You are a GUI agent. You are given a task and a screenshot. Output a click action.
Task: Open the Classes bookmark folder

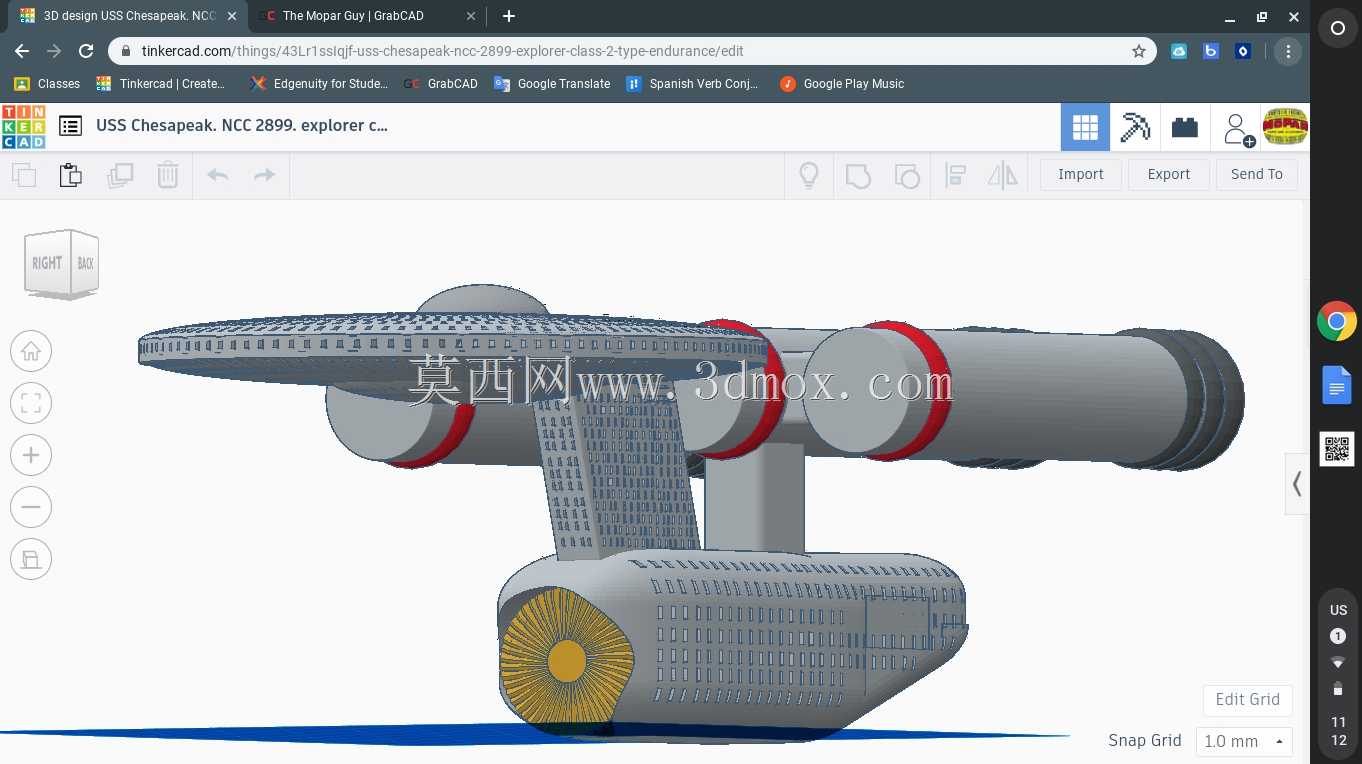[x=47, y=84]
